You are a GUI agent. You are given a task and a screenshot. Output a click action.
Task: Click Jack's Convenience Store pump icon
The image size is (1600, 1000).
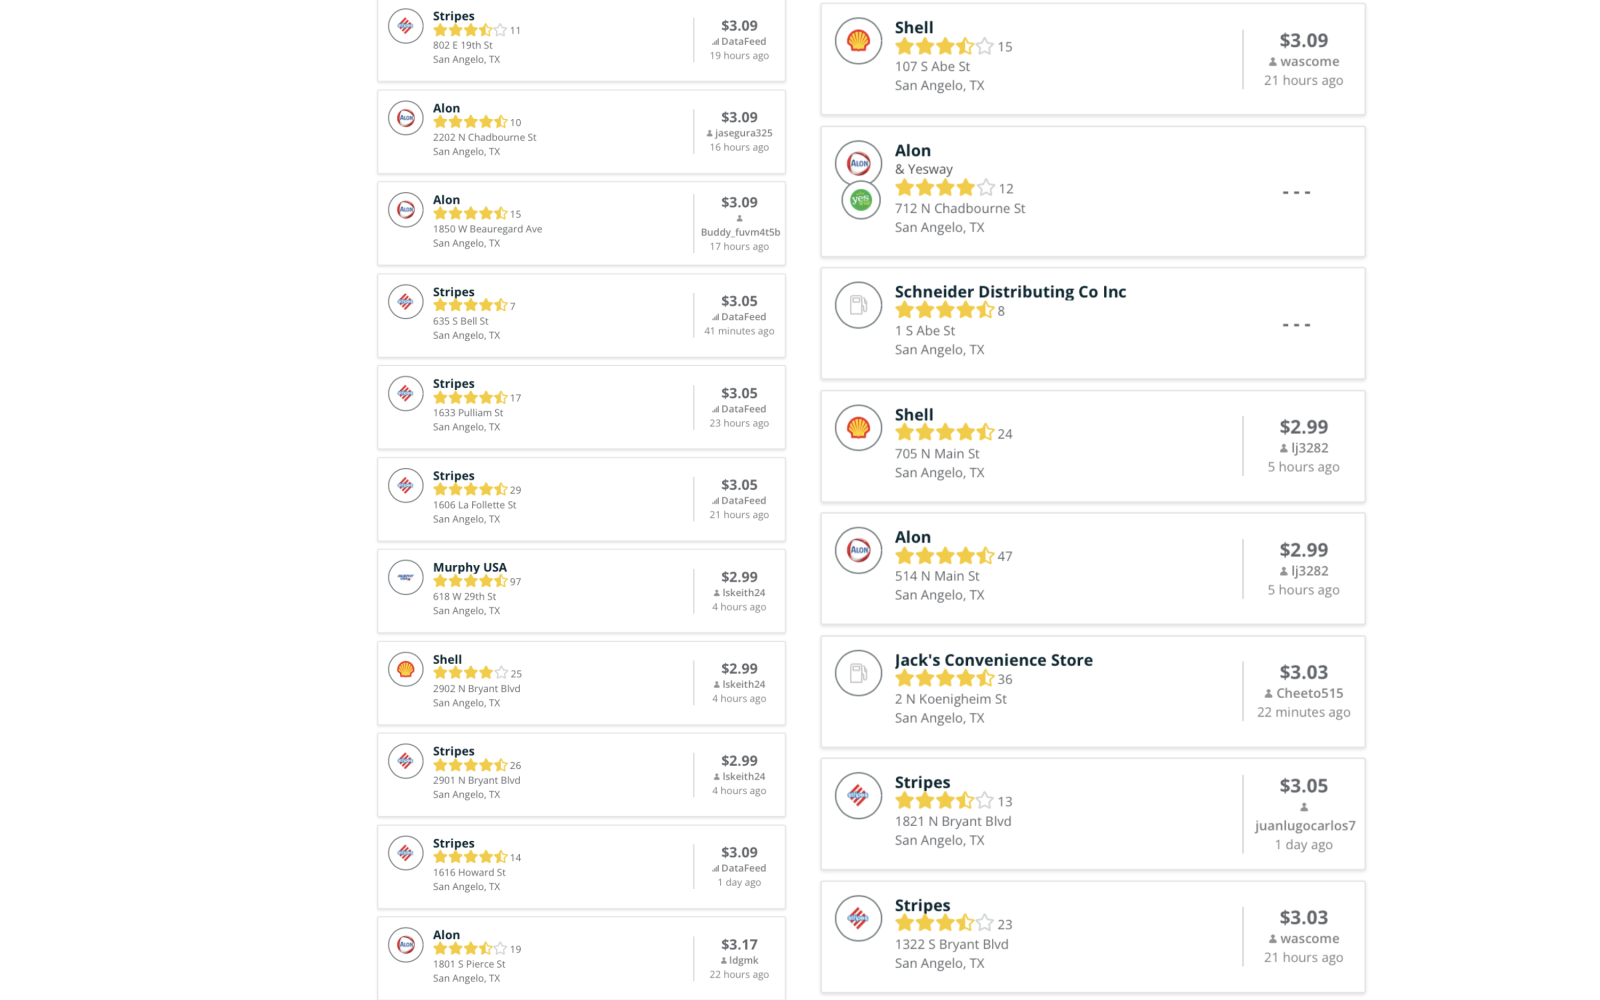pyautogui.click(x=858, y=673)
